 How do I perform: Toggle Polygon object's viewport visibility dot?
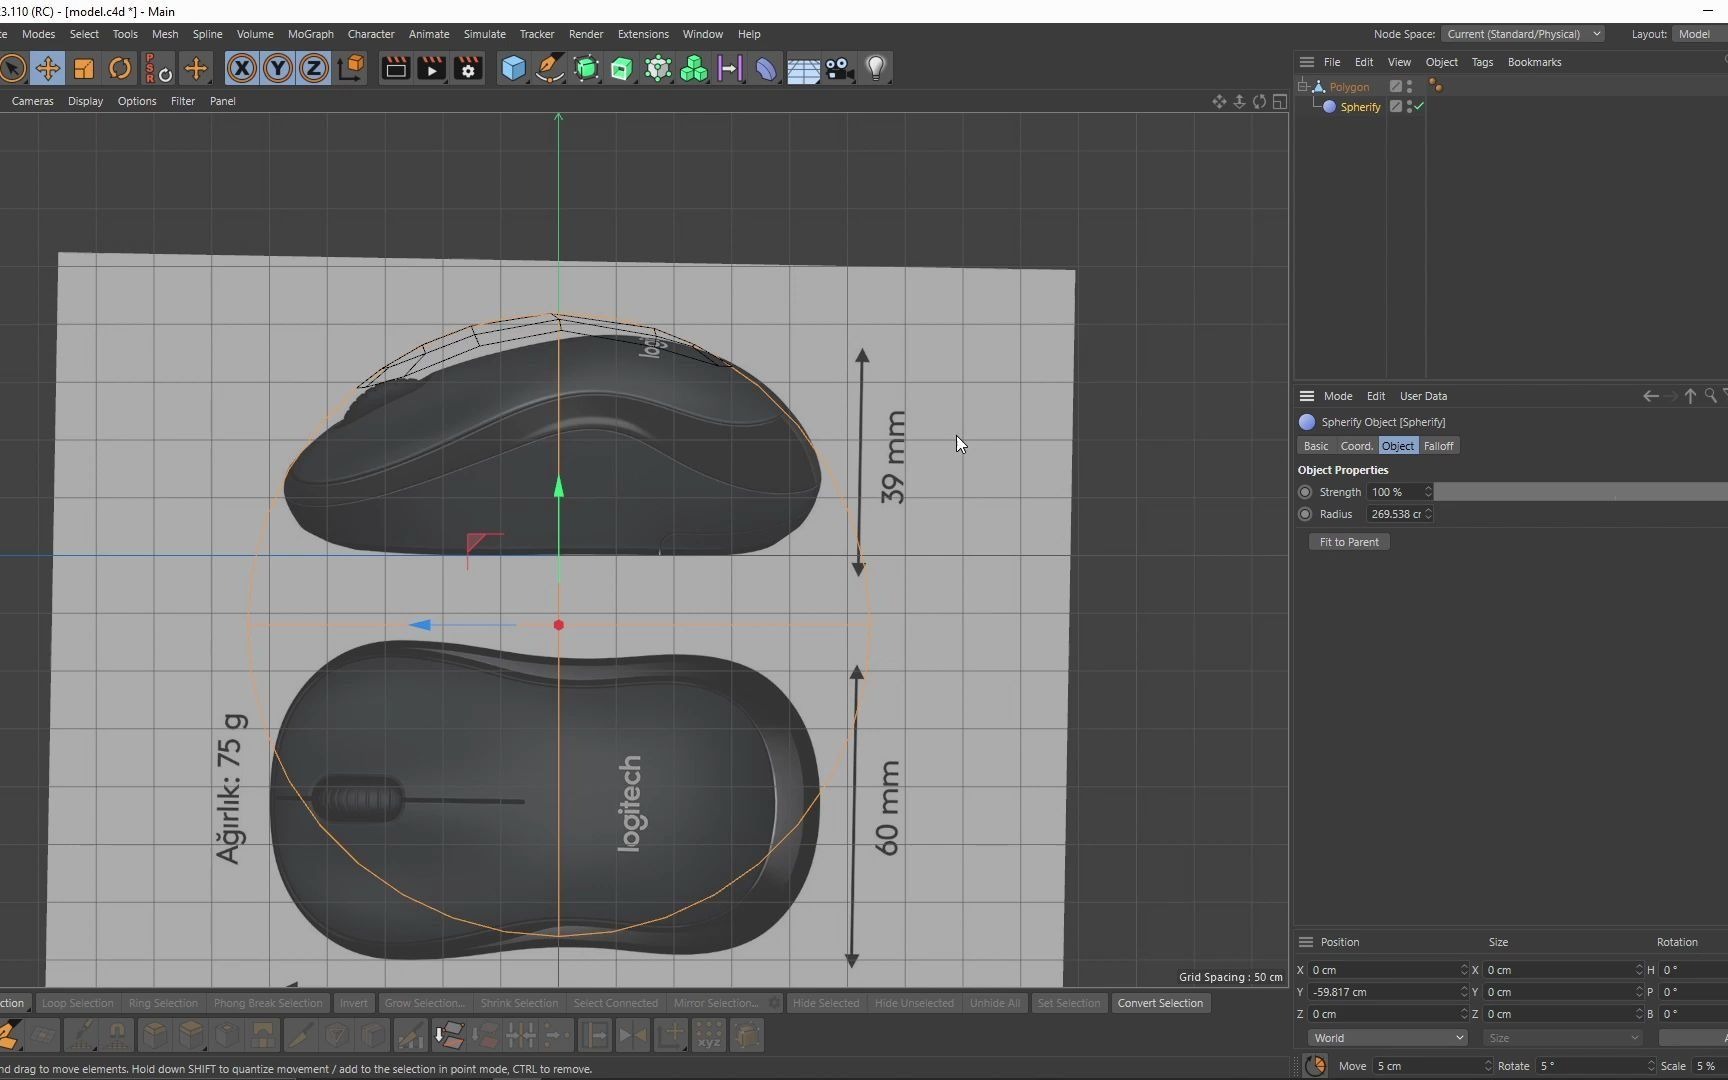(1410, 83)
